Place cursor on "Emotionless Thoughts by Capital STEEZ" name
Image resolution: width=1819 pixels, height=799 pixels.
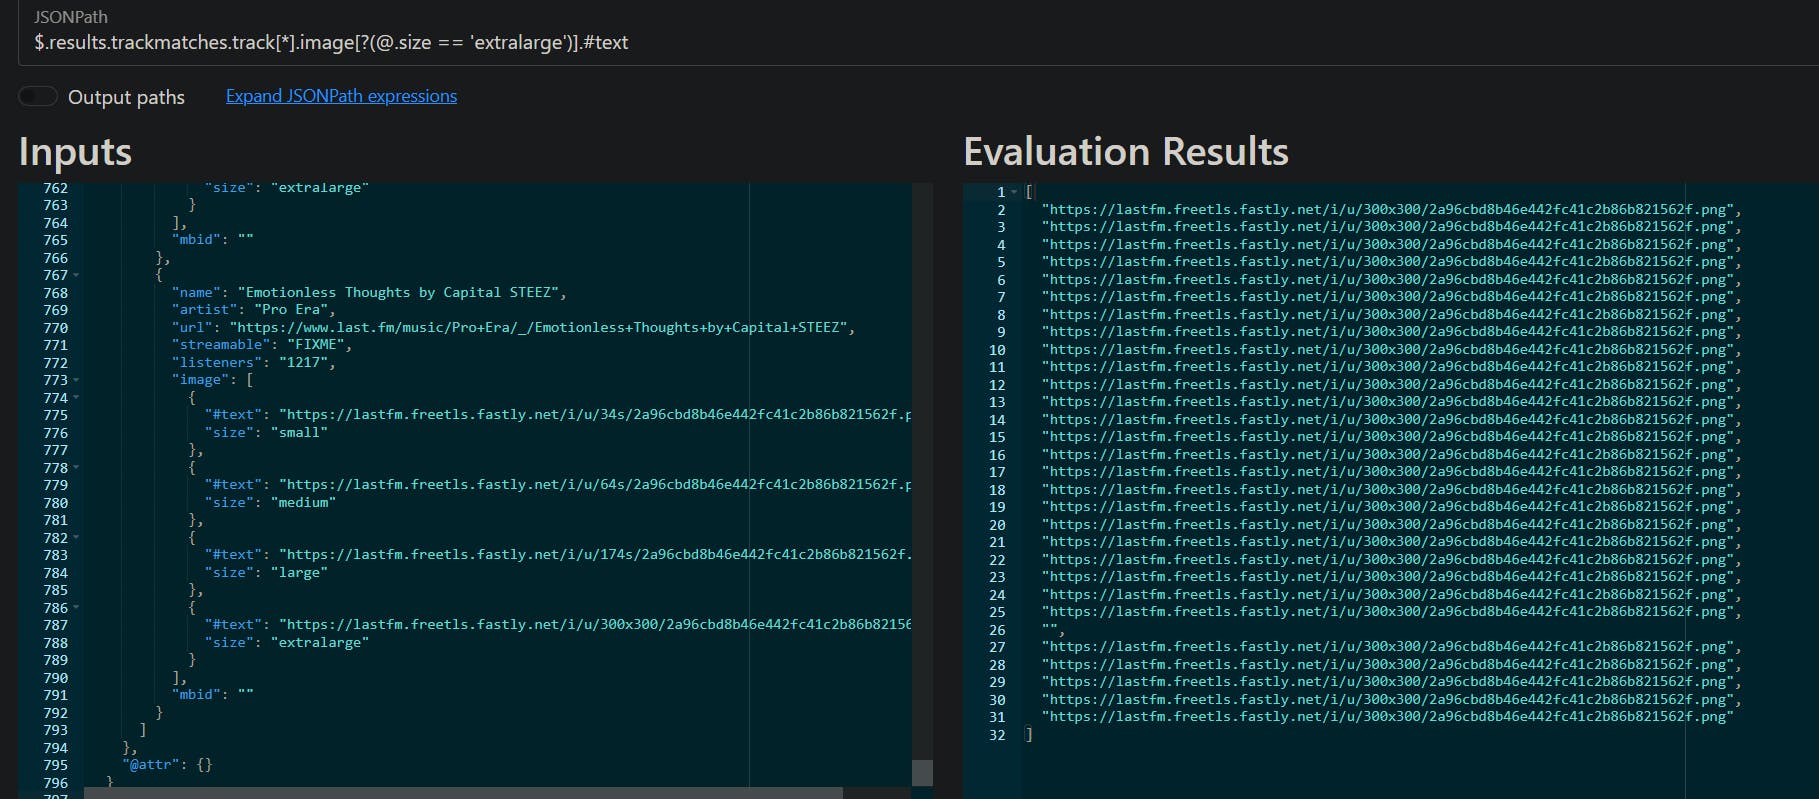(x=401, y=293)
